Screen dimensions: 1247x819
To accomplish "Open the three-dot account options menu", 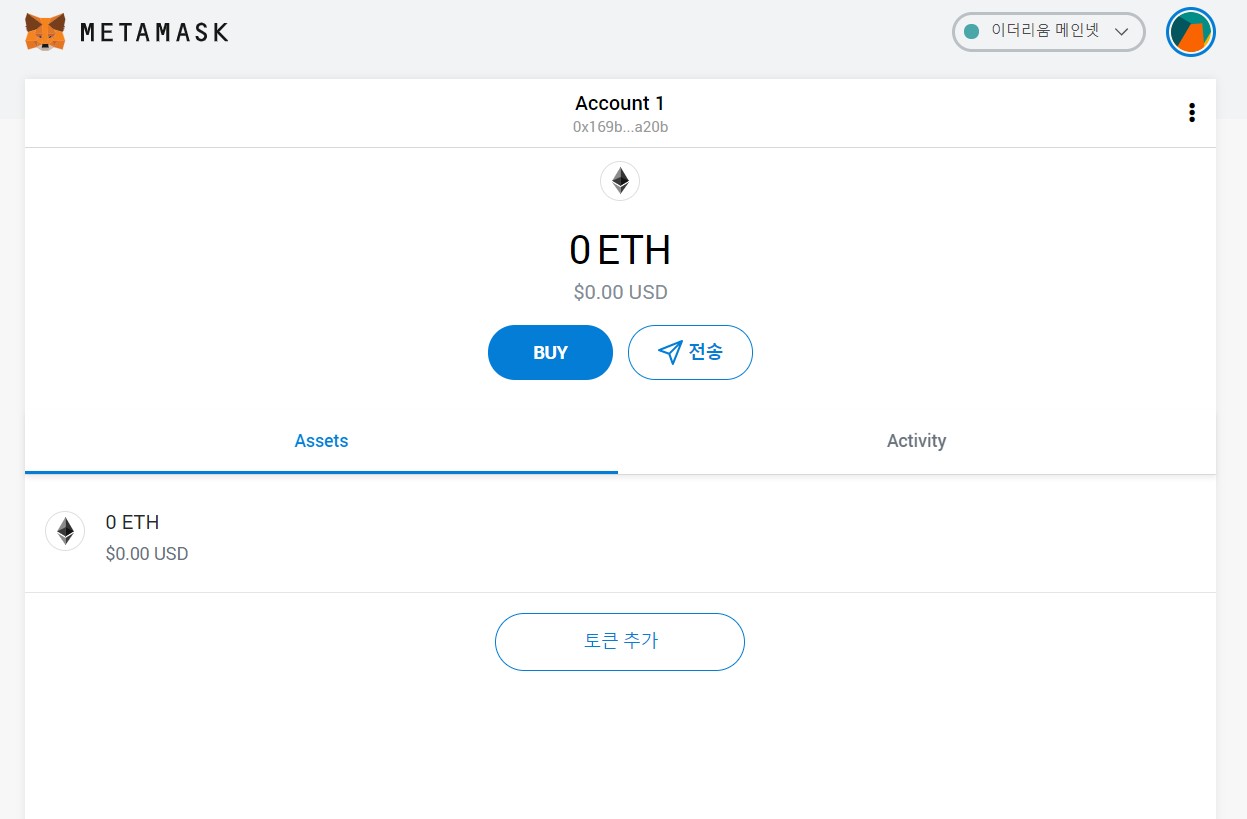I will [1191, 112].
